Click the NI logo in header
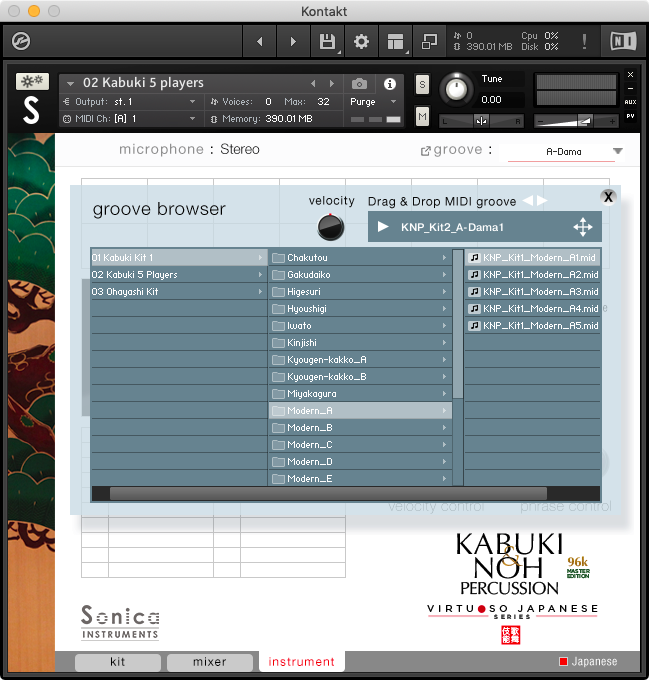 coord(623,42)
